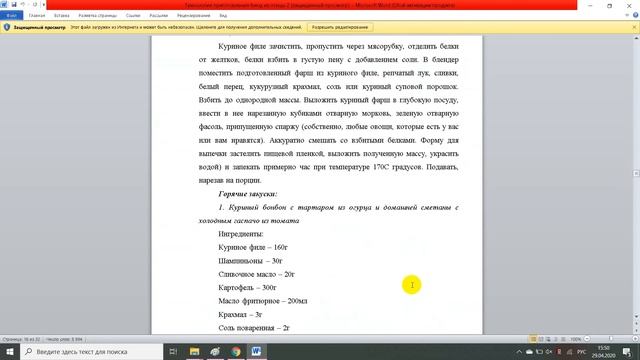The height and width of the screenshot is (360, 640).
Task: Click the OneDrive cloud tray icon
Action: click(x=529, y=352)
